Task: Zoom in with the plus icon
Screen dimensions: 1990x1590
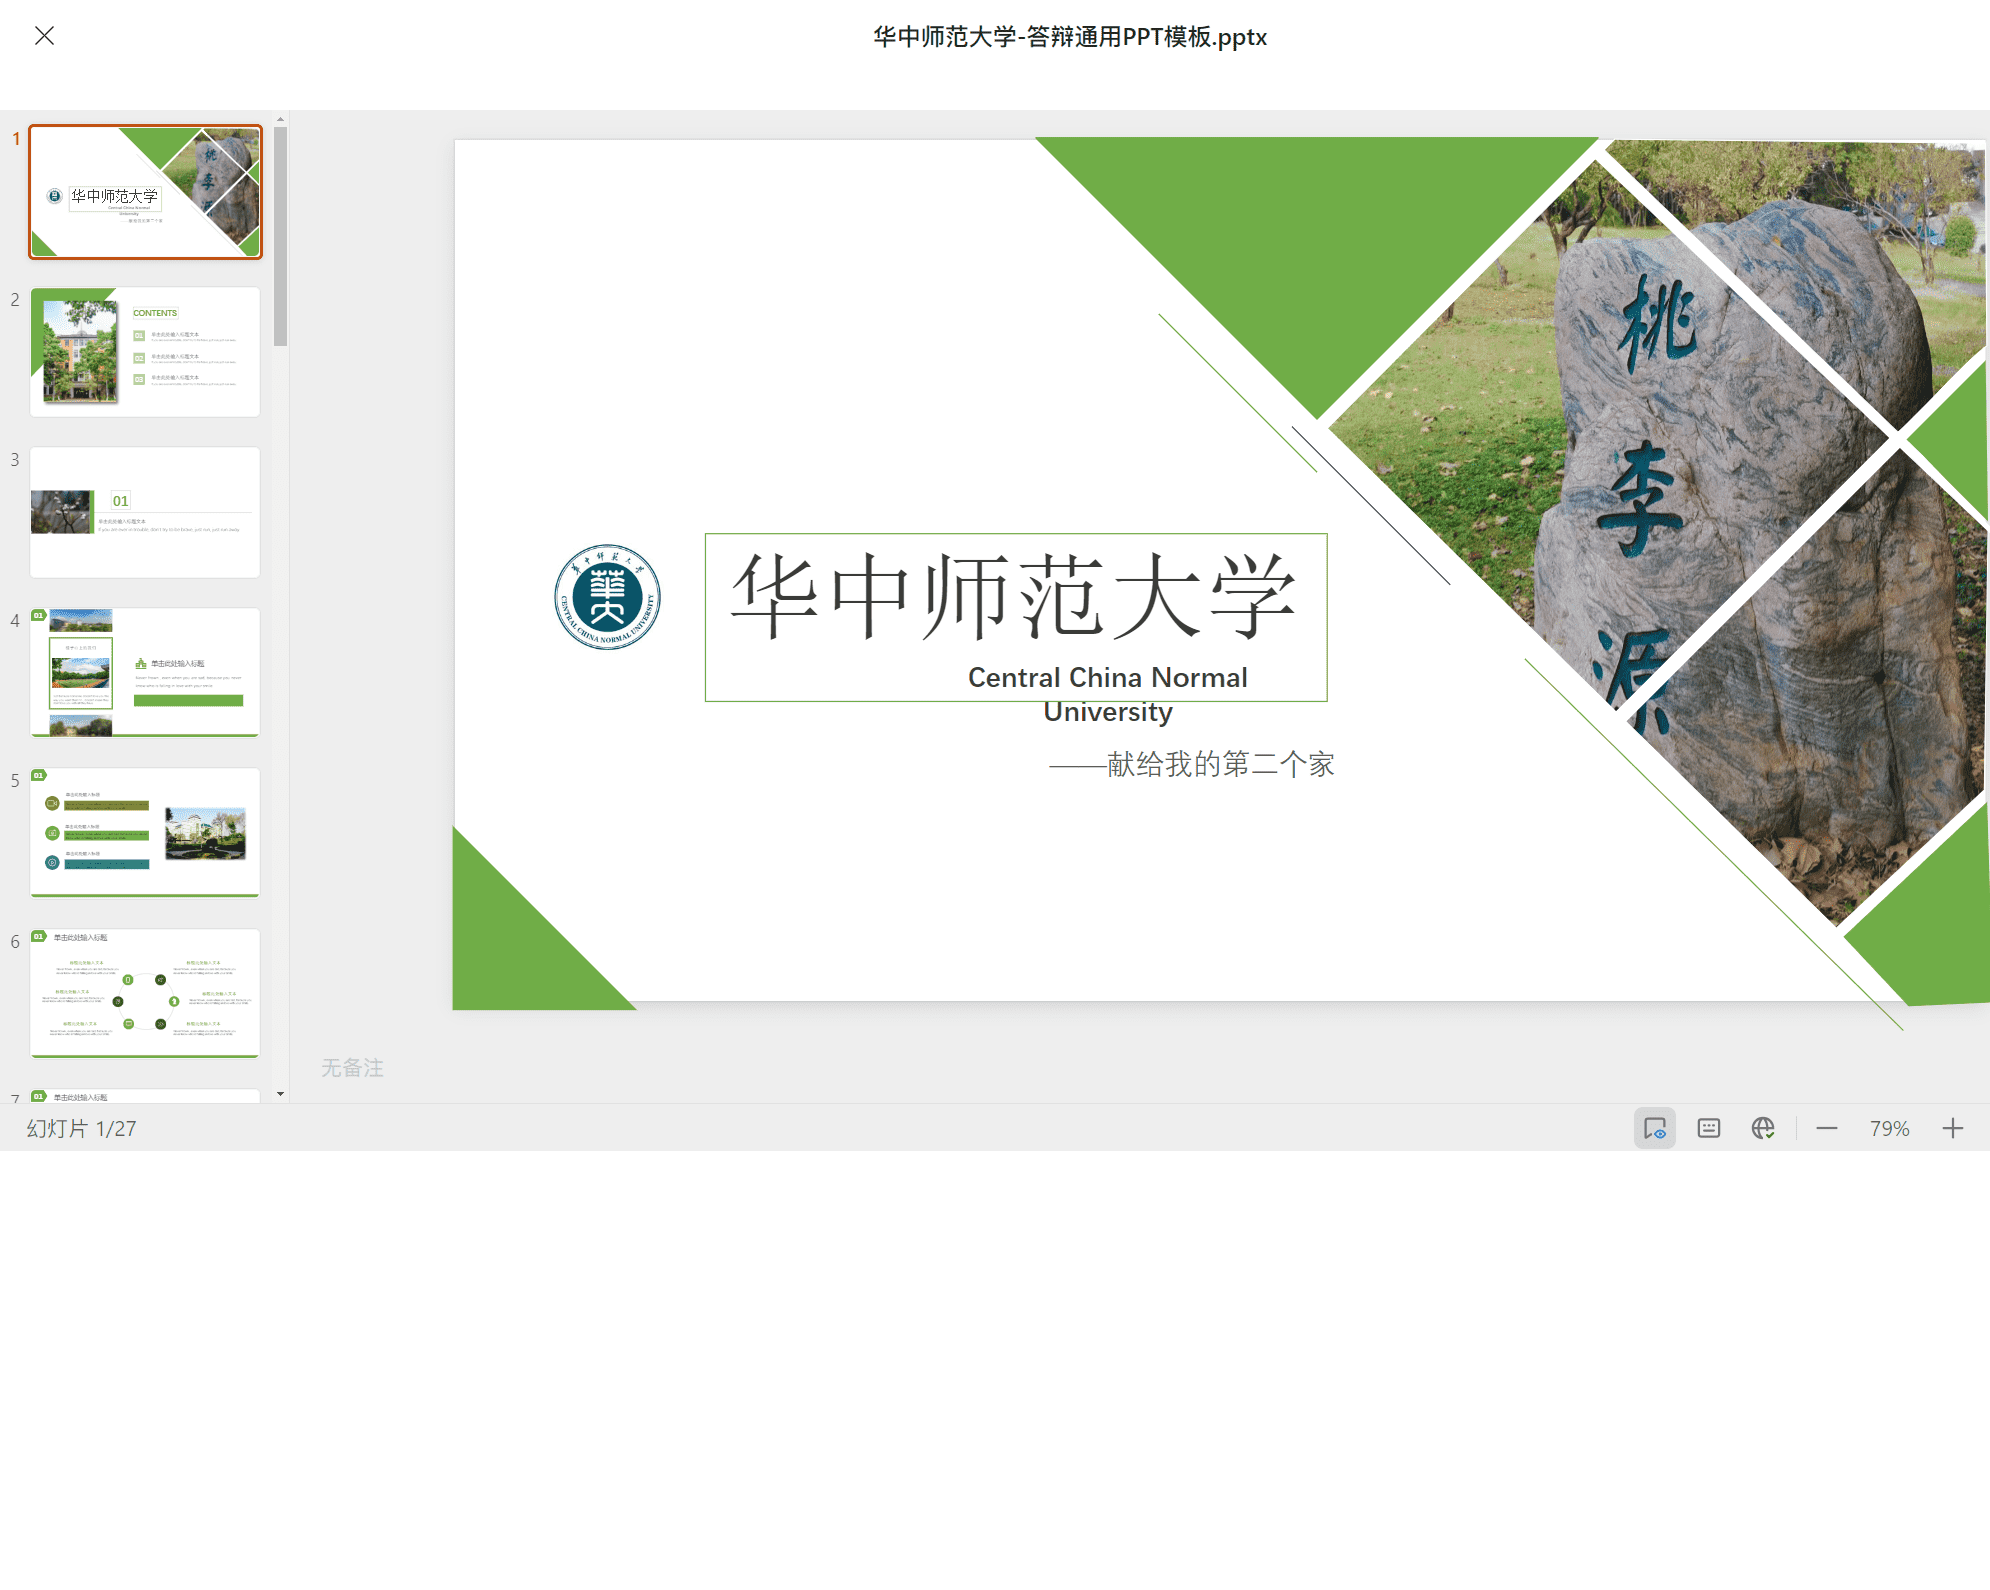Action: [x=1953, y=1129]
